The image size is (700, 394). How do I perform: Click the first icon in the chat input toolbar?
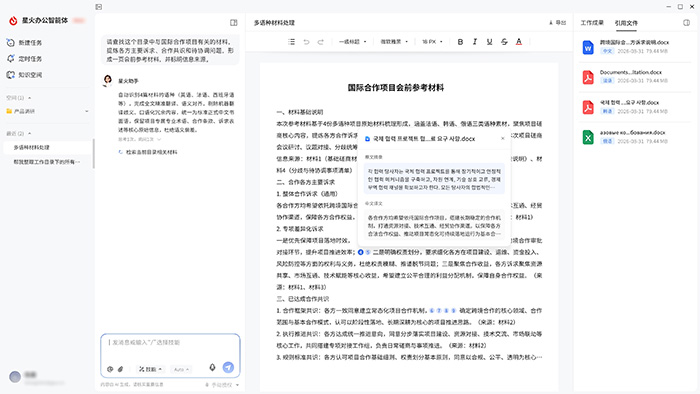(x=110, y=369)
